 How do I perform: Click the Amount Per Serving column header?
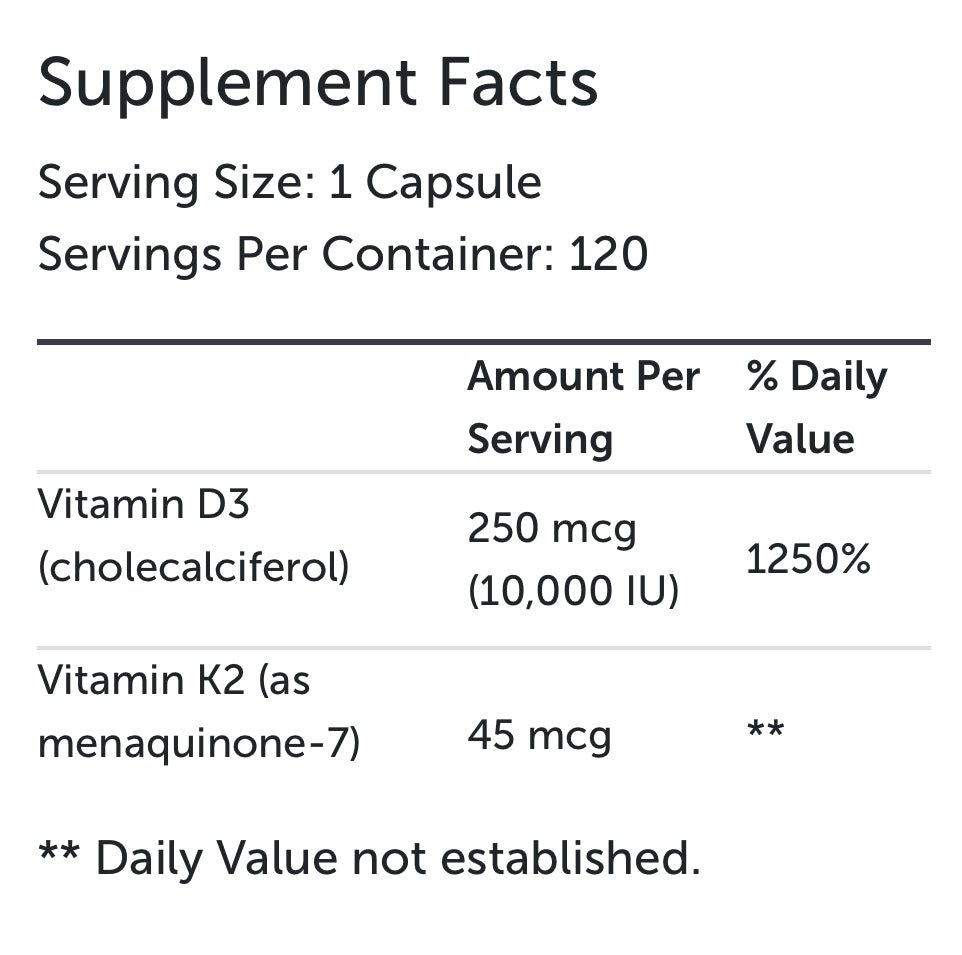(583, 408)
